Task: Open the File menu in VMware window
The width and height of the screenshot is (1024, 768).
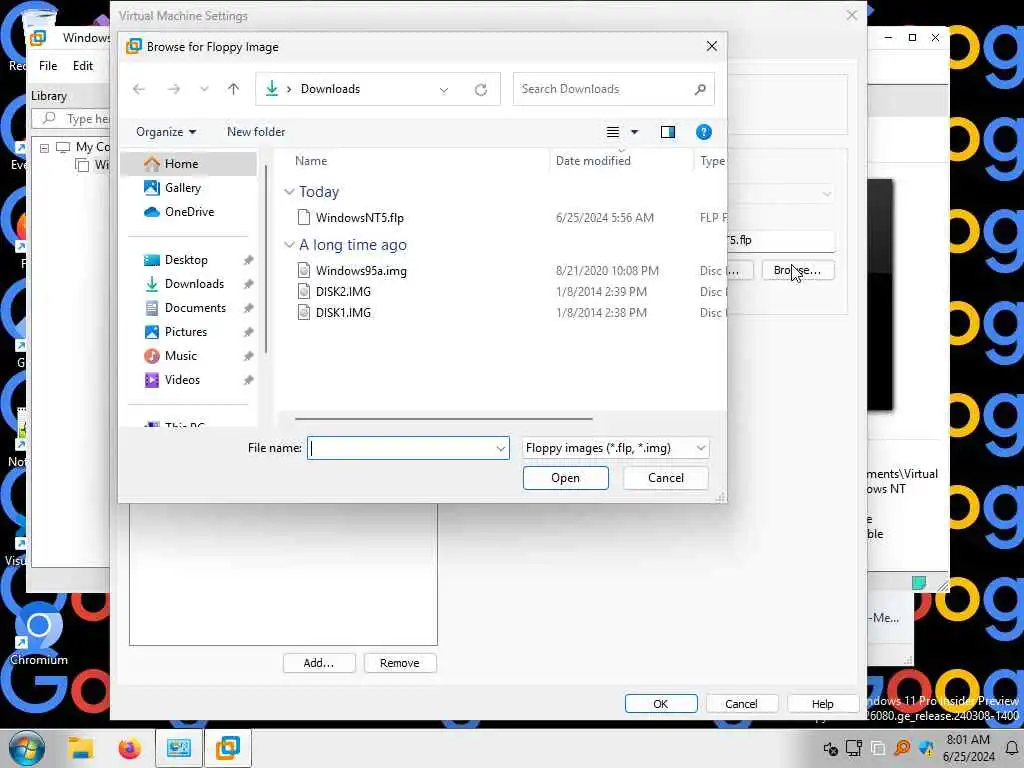Action: click(48, 66)
